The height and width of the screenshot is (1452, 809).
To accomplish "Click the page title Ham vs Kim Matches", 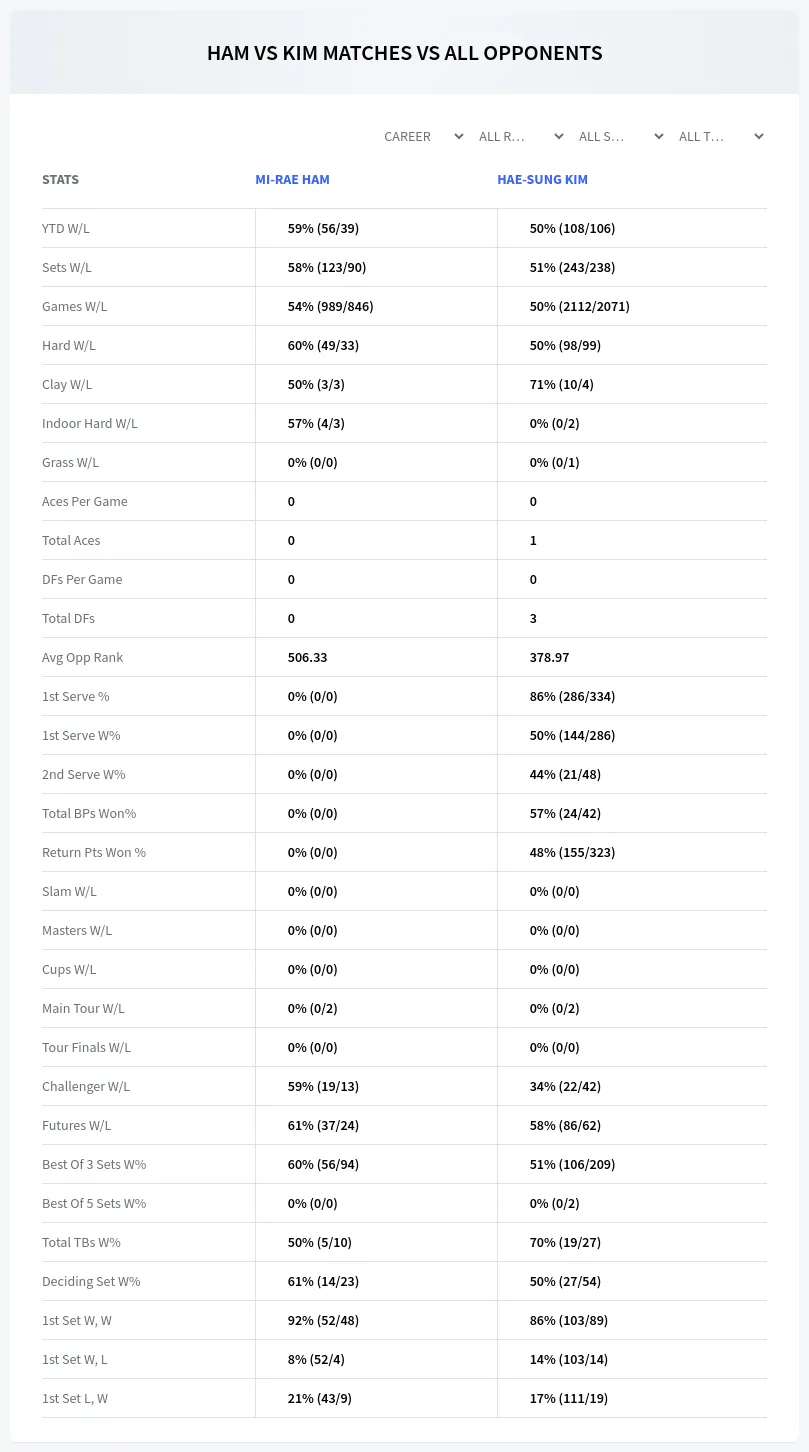I will (404, 53).
